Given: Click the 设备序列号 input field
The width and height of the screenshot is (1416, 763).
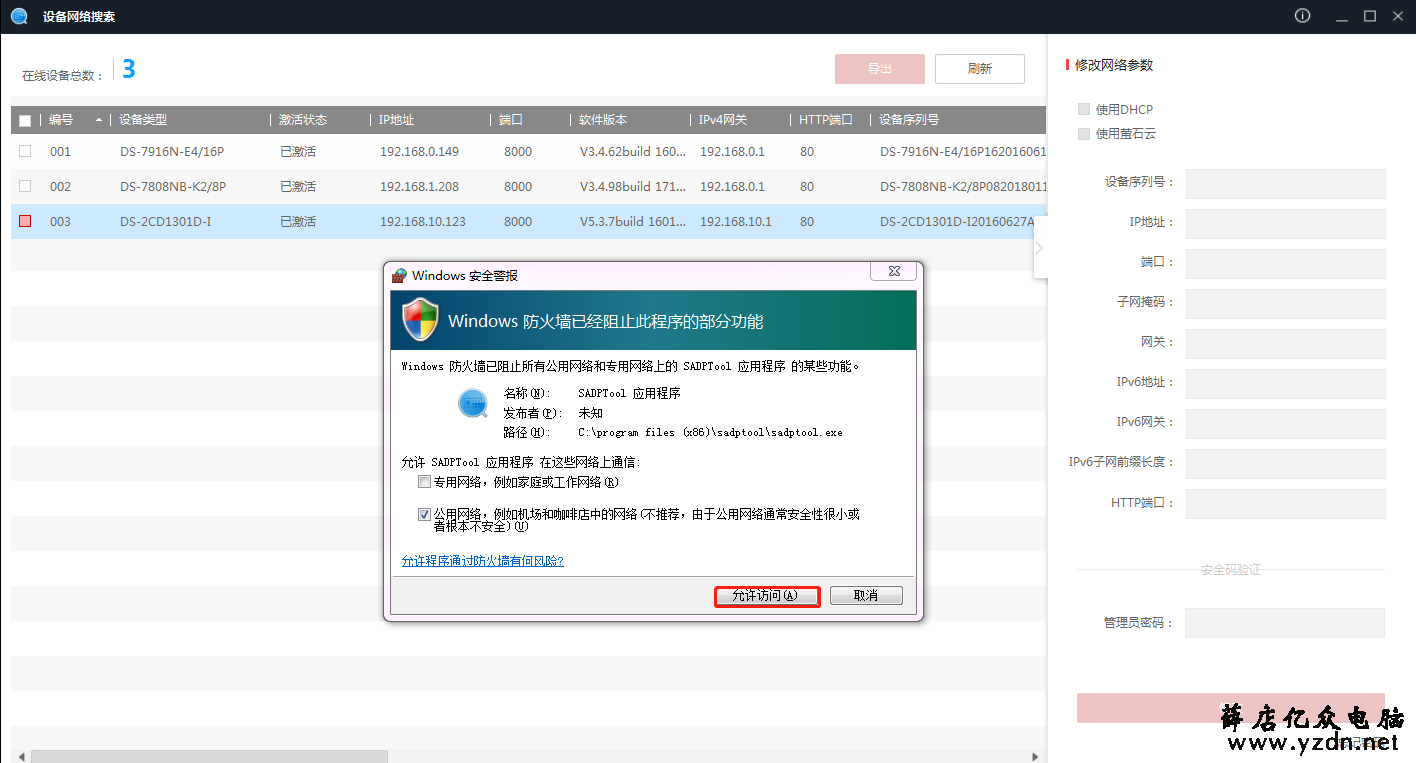Looking at the screenshot, I should pos(1286,184).
